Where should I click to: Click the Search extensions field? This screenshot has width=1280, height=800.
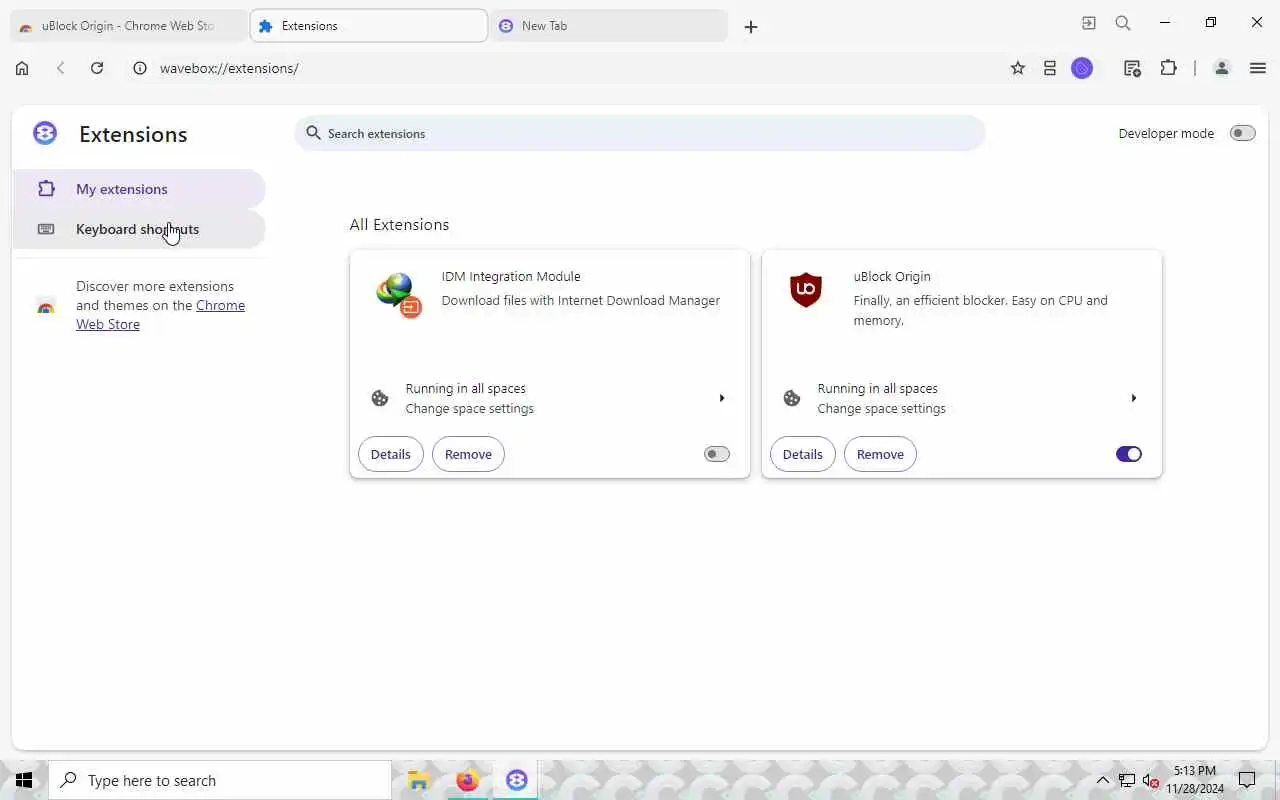640,133
